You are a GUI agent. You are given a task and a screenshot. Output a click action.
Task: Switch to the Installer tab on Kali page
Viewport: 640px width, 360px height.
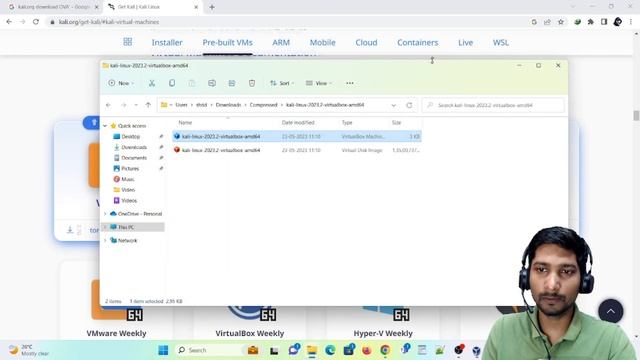[167, 42]
